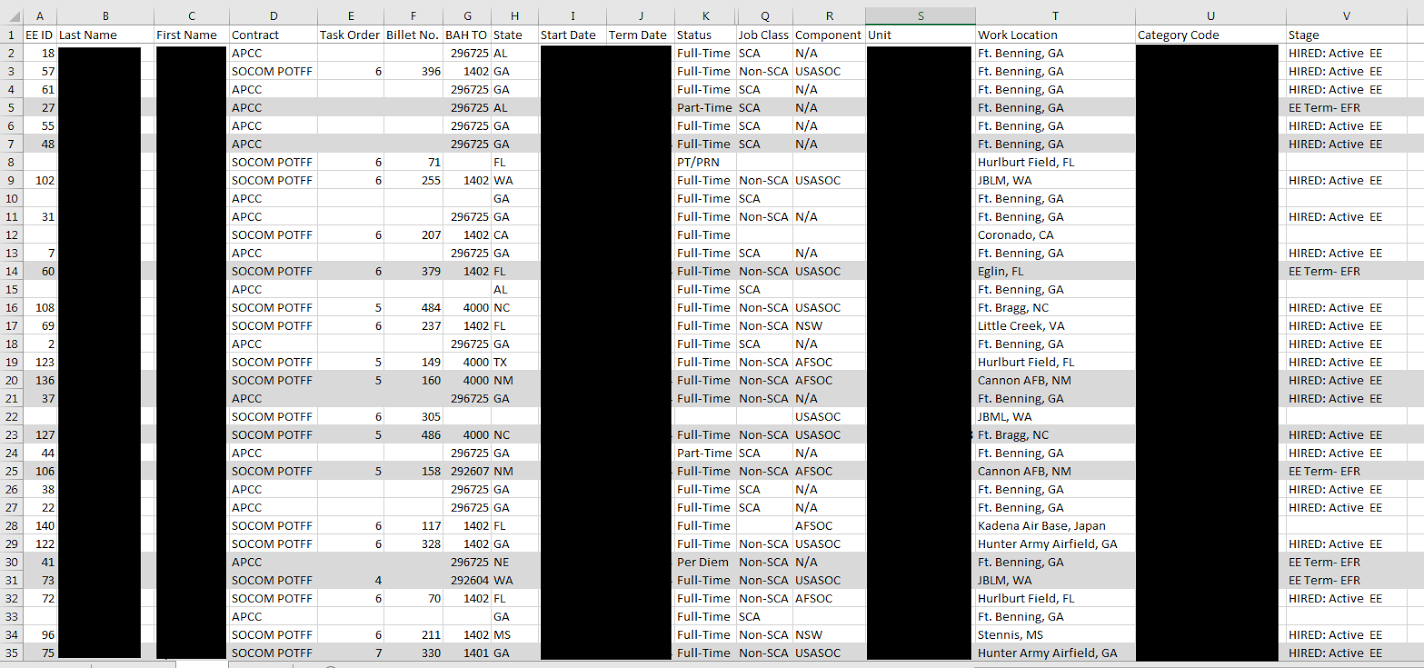Click the "Contract" header cell
This screenshot has width=1424, height=668.
[273, 35]
